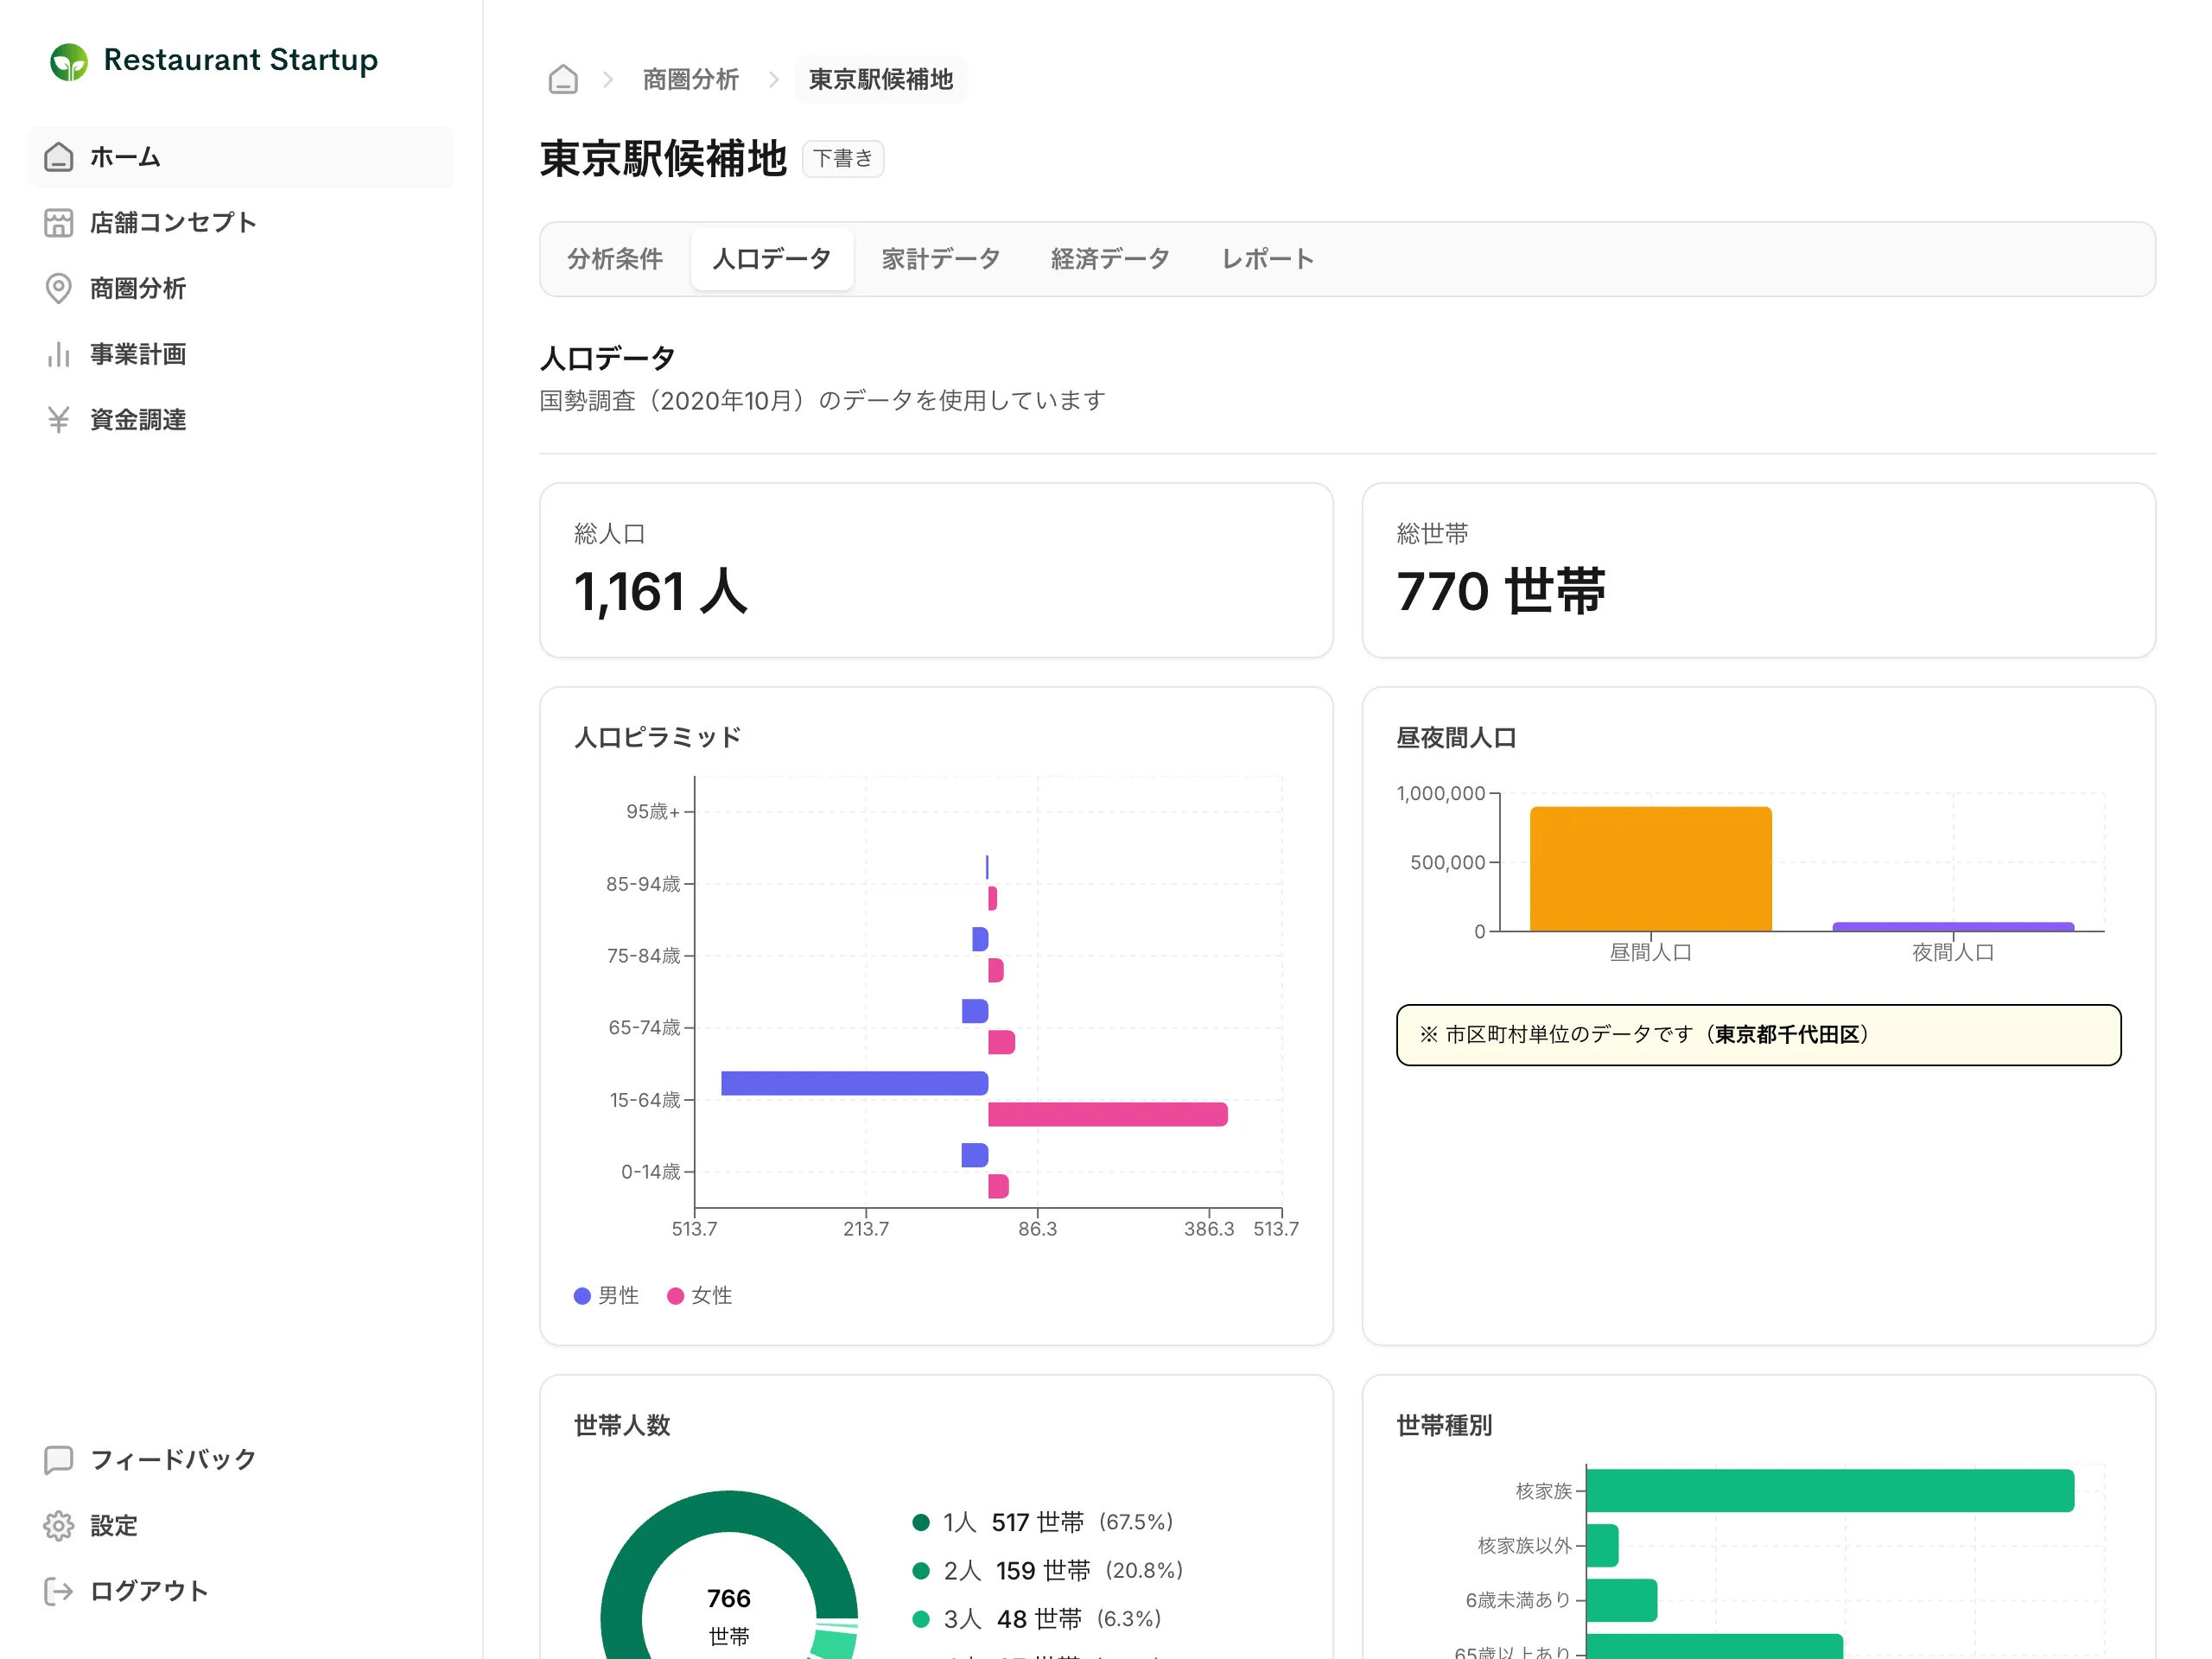Click the 6歳未満あり bar in 世帯種別

tap(1621, 1600)
